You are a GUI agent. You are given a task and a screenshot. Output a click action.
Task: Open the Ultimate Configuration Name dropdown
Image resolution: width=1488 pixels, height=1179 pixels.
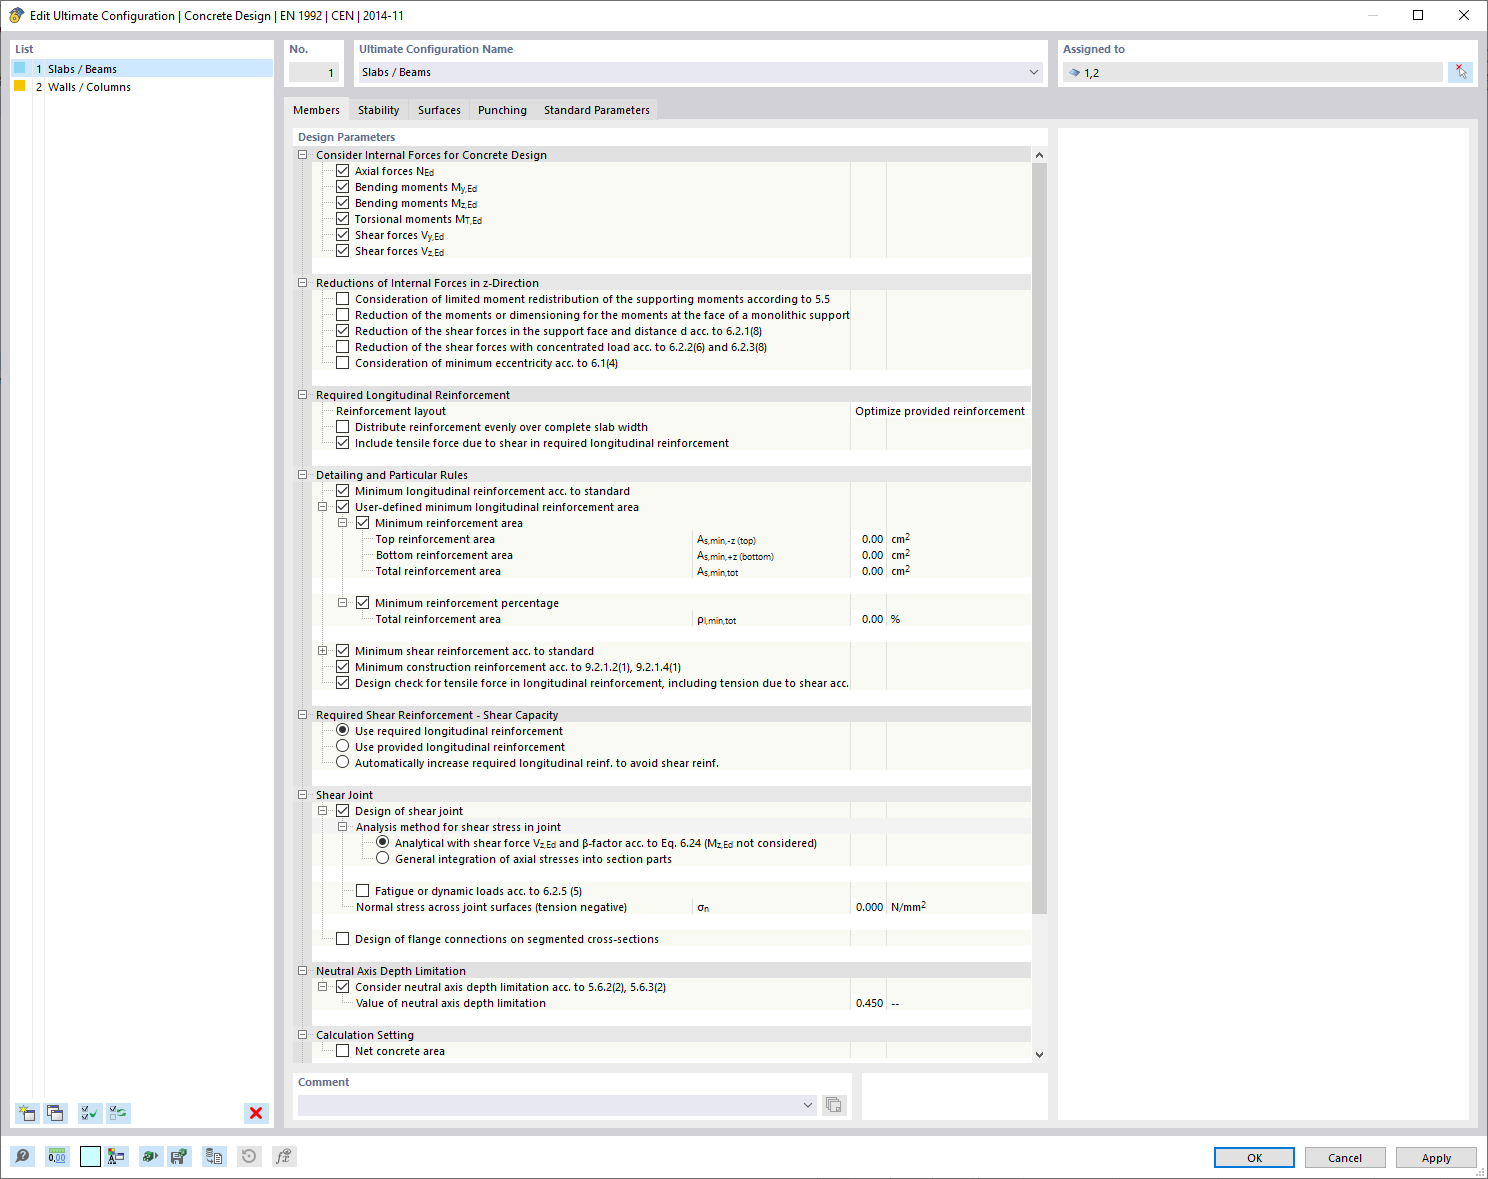click(1033, 71)
